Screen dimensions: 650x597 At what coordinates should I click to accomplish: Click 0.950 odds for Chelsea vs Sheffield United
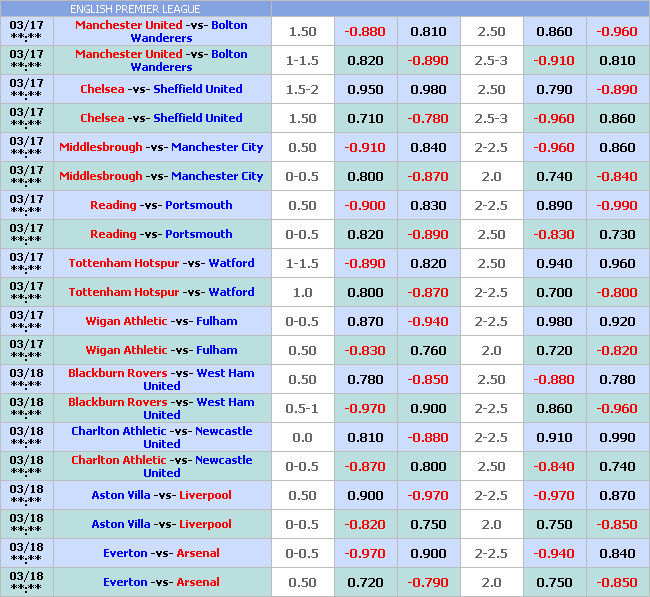pyautogui.click(x=365, y=89)
